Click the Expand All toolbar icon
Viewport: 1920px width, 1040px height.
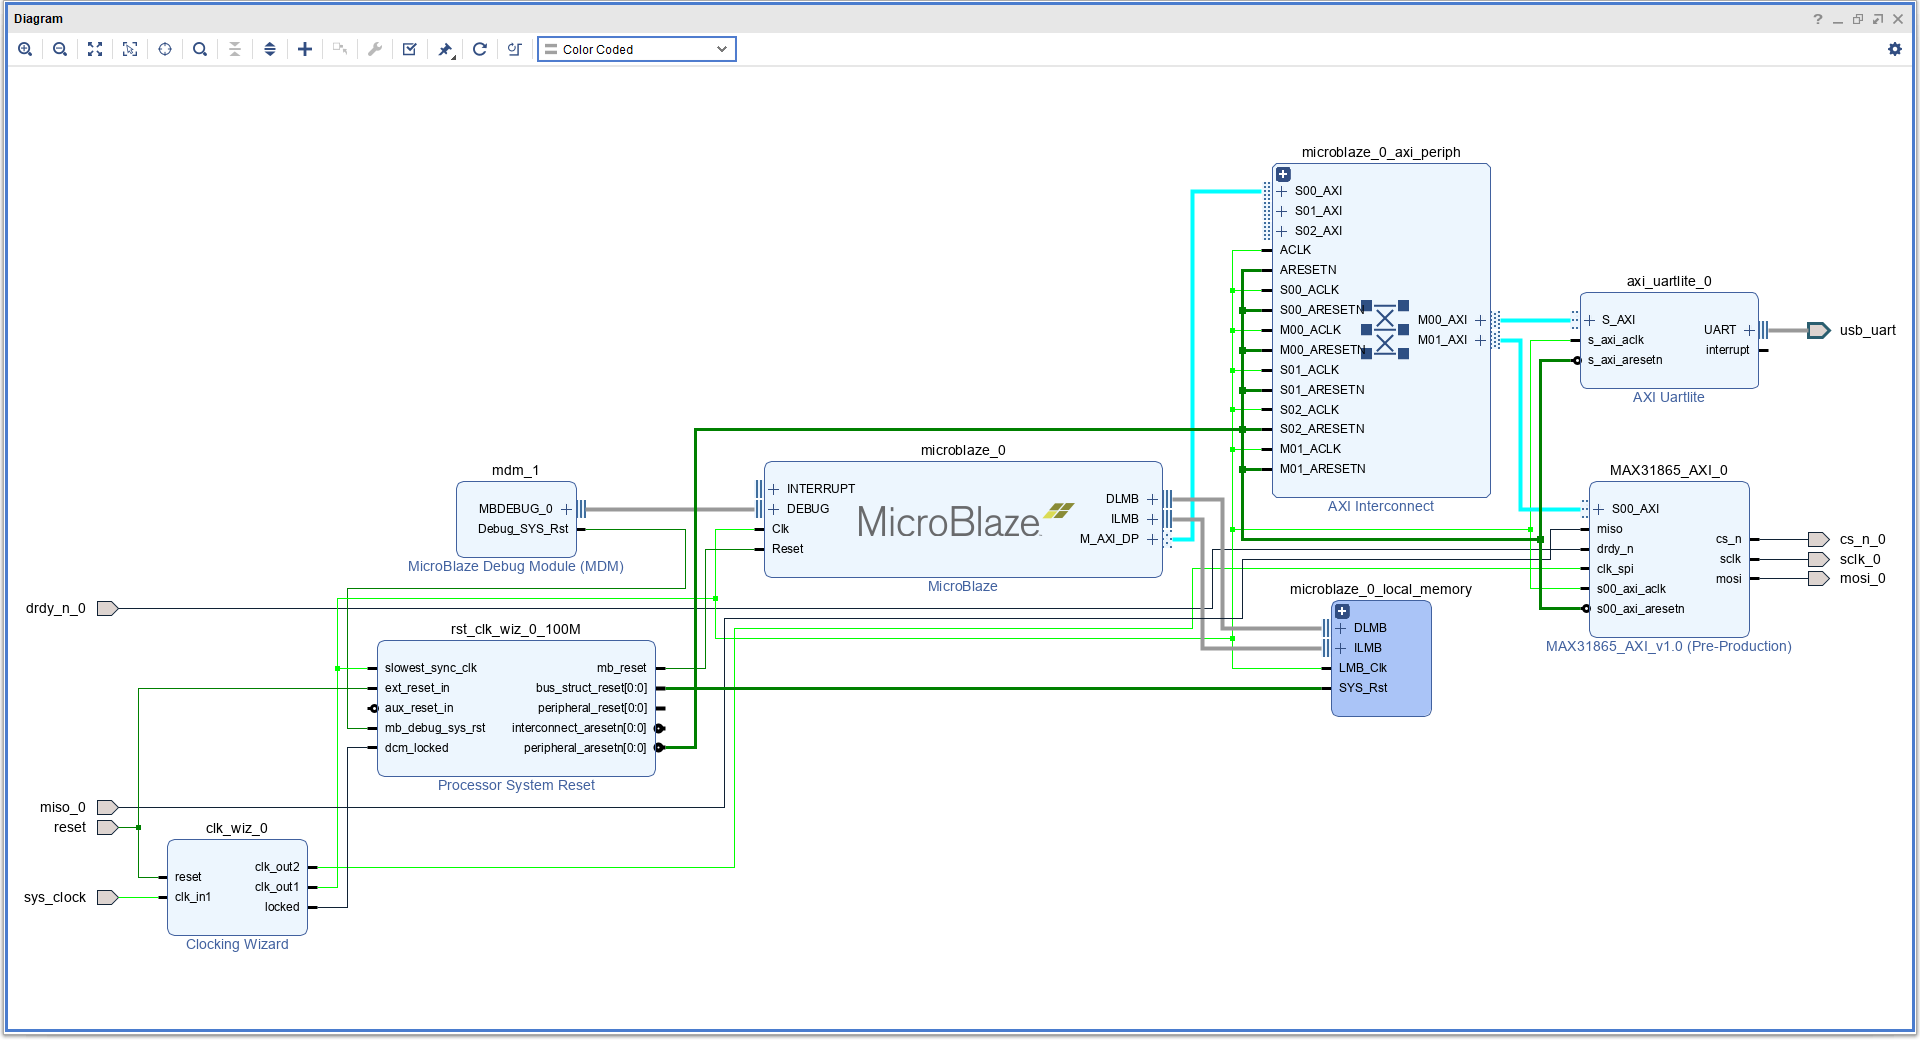coord(270,49)
